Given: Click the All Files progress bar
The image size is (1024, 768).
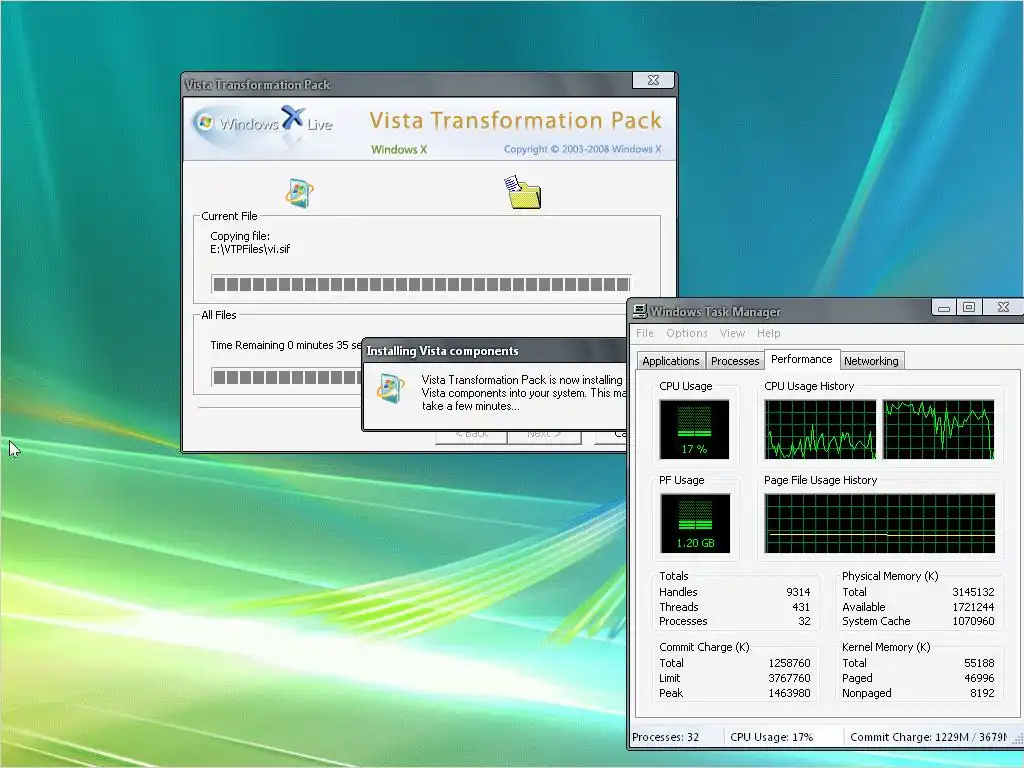Looking at the screenshot, I should [287, 377].
